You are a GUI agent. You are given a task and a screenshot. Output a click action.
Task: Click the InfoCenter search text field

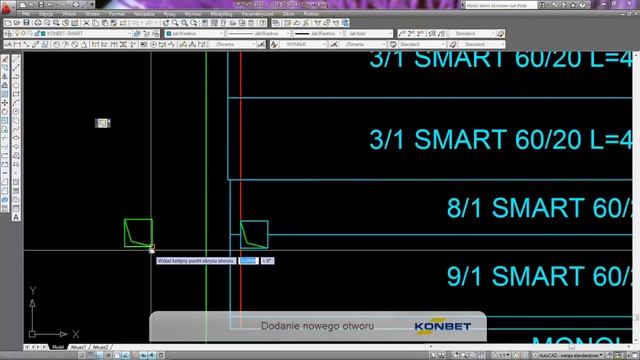click(x=501, y=5)
